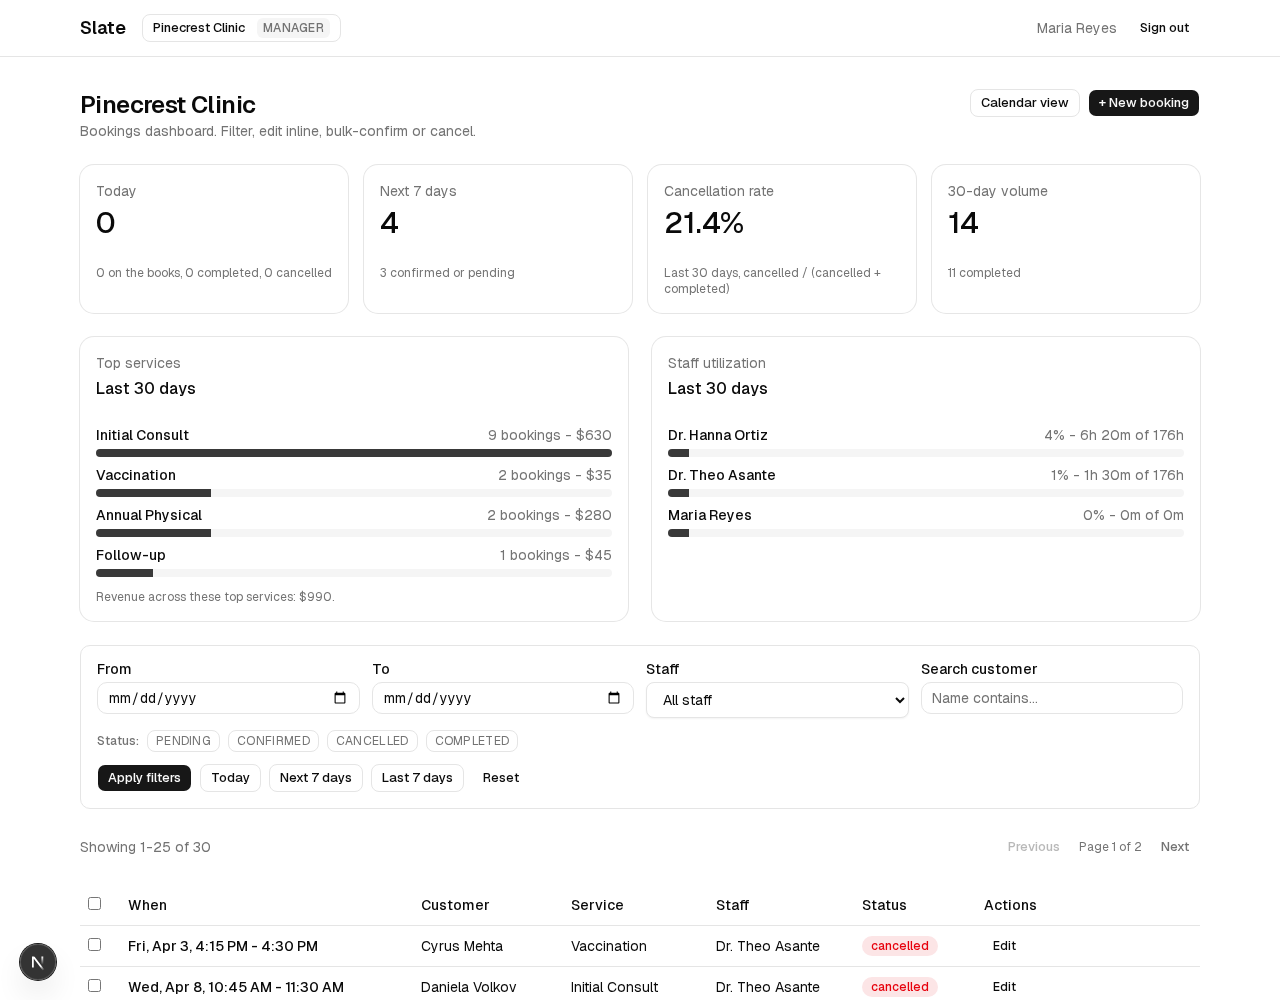Click Dr. Hanna Ortiz utilization bar
The height and width of the screenshot is (1000, 1280).
click(x=926, y=453)
